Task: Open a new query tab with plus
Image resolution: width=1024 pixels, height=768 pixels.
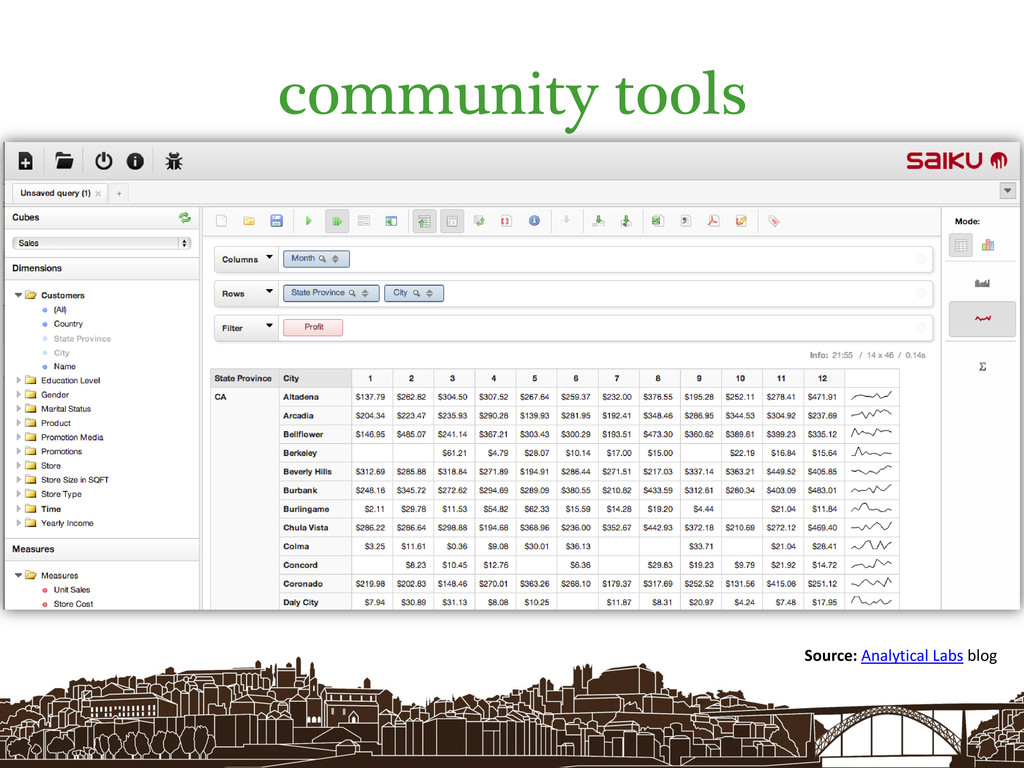Action: [118, 193]
